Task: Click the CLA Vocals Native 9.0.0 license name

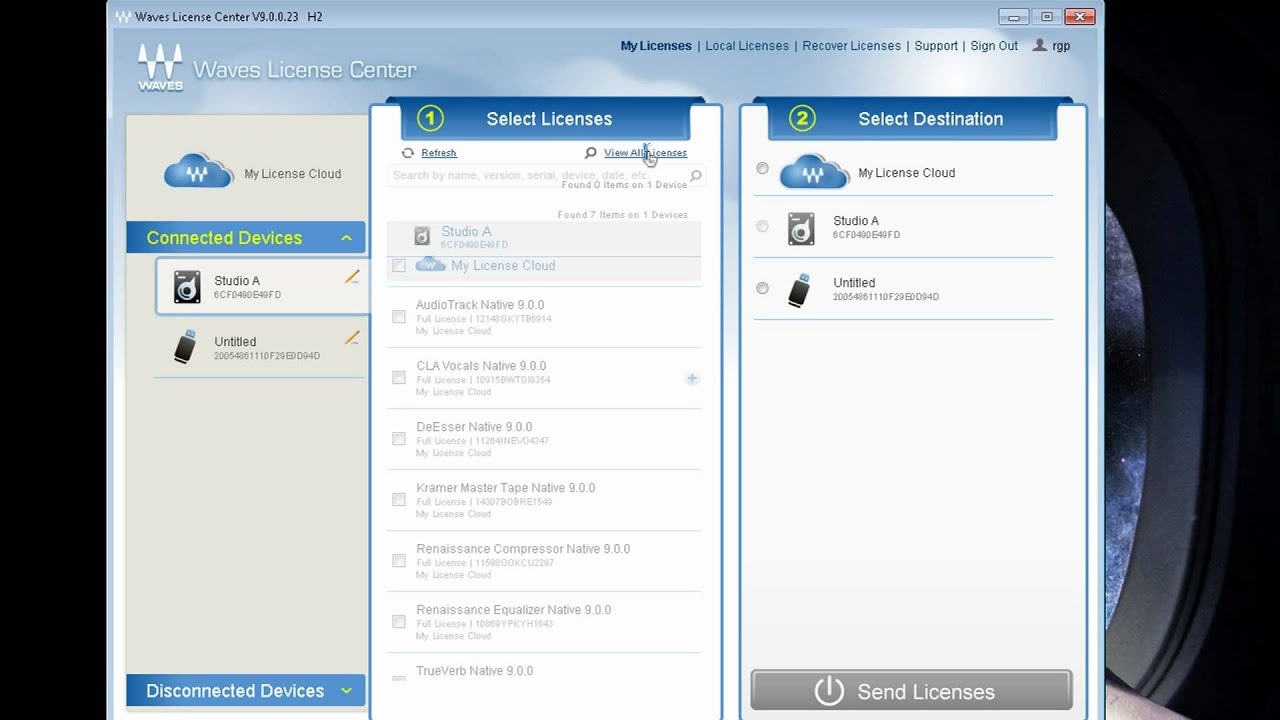Action: 481,366
